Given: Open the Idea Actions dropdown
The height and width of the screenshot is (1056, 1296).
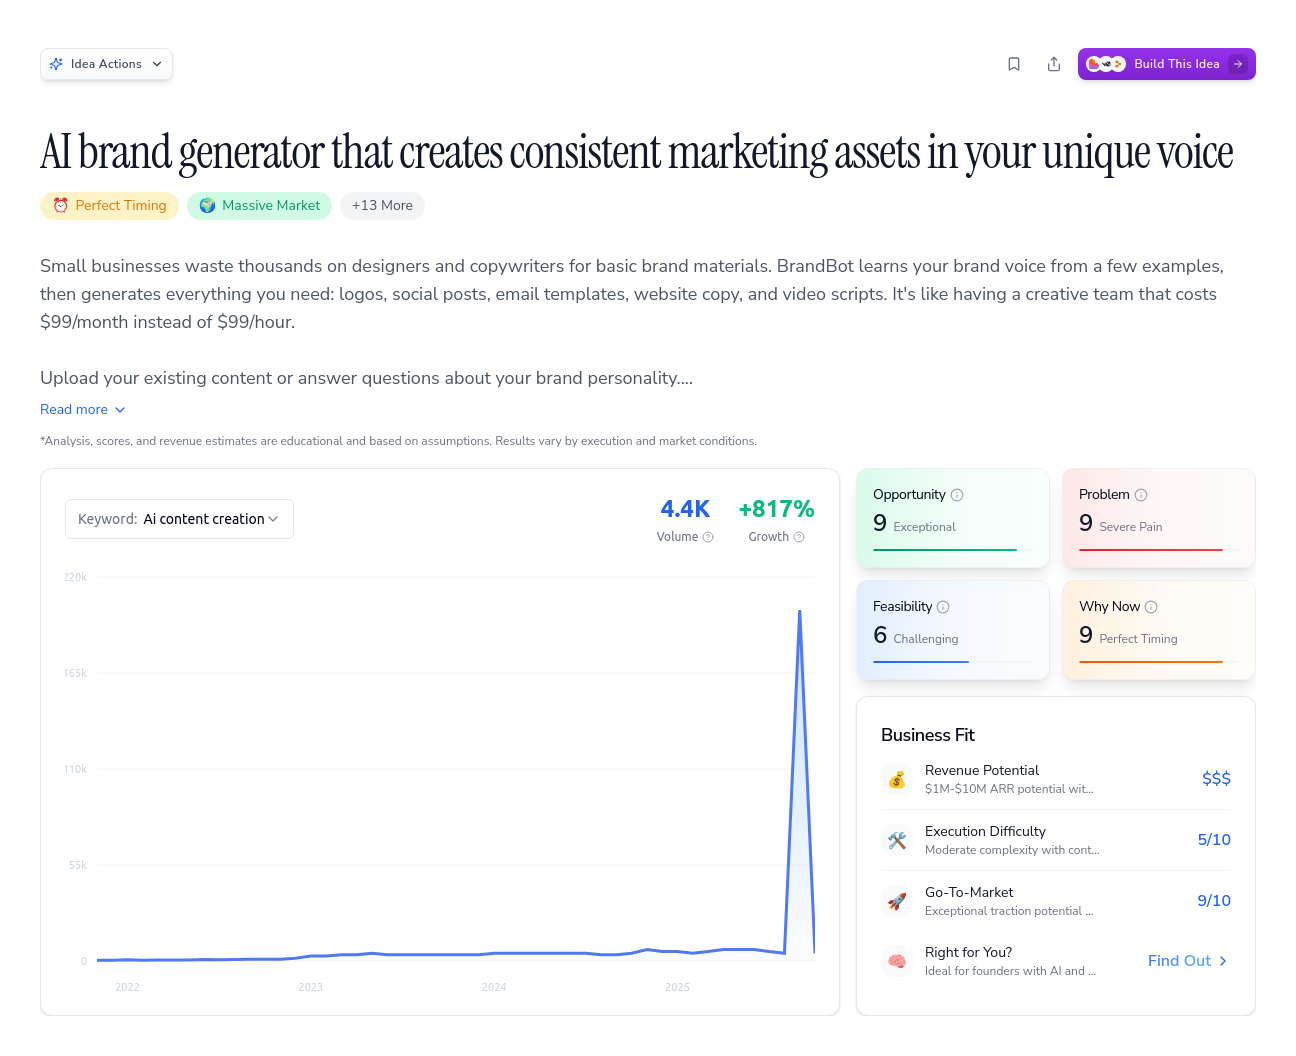Looking at the screenshot, I should point(106,63).
